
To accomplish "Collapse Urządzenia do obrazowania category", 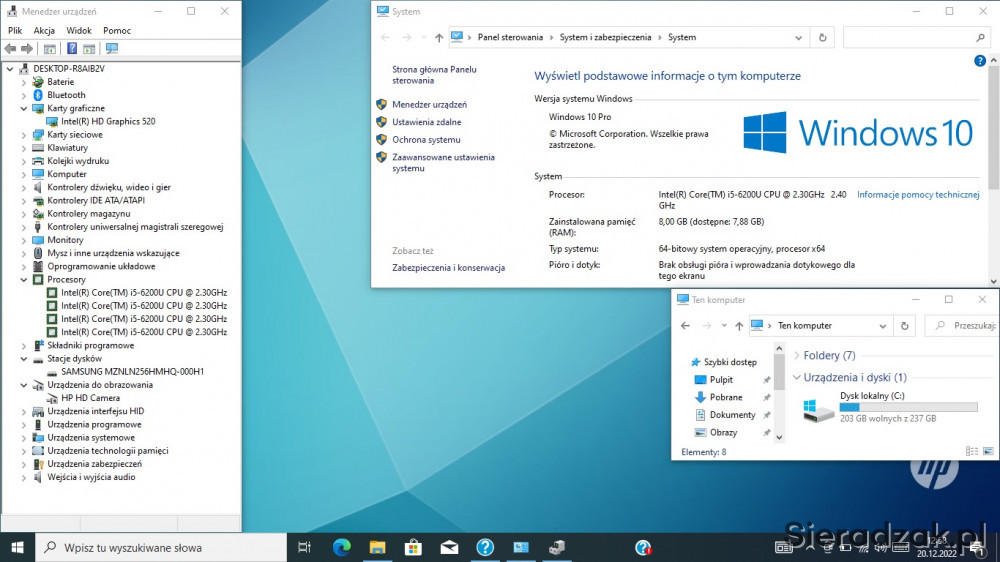I will (24, 385).
